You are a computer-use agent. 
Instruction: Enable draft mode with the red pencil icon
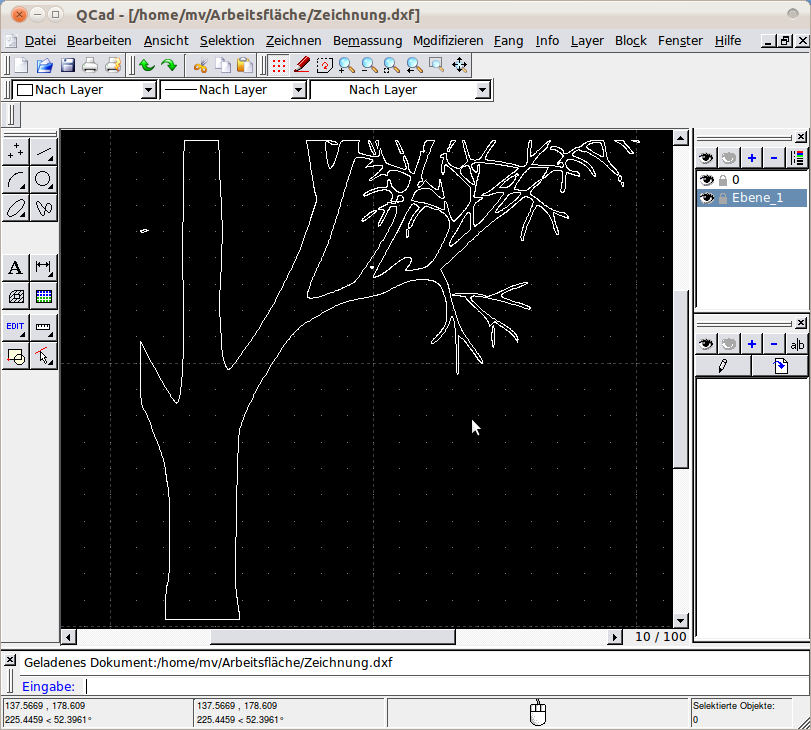[302, 65]
